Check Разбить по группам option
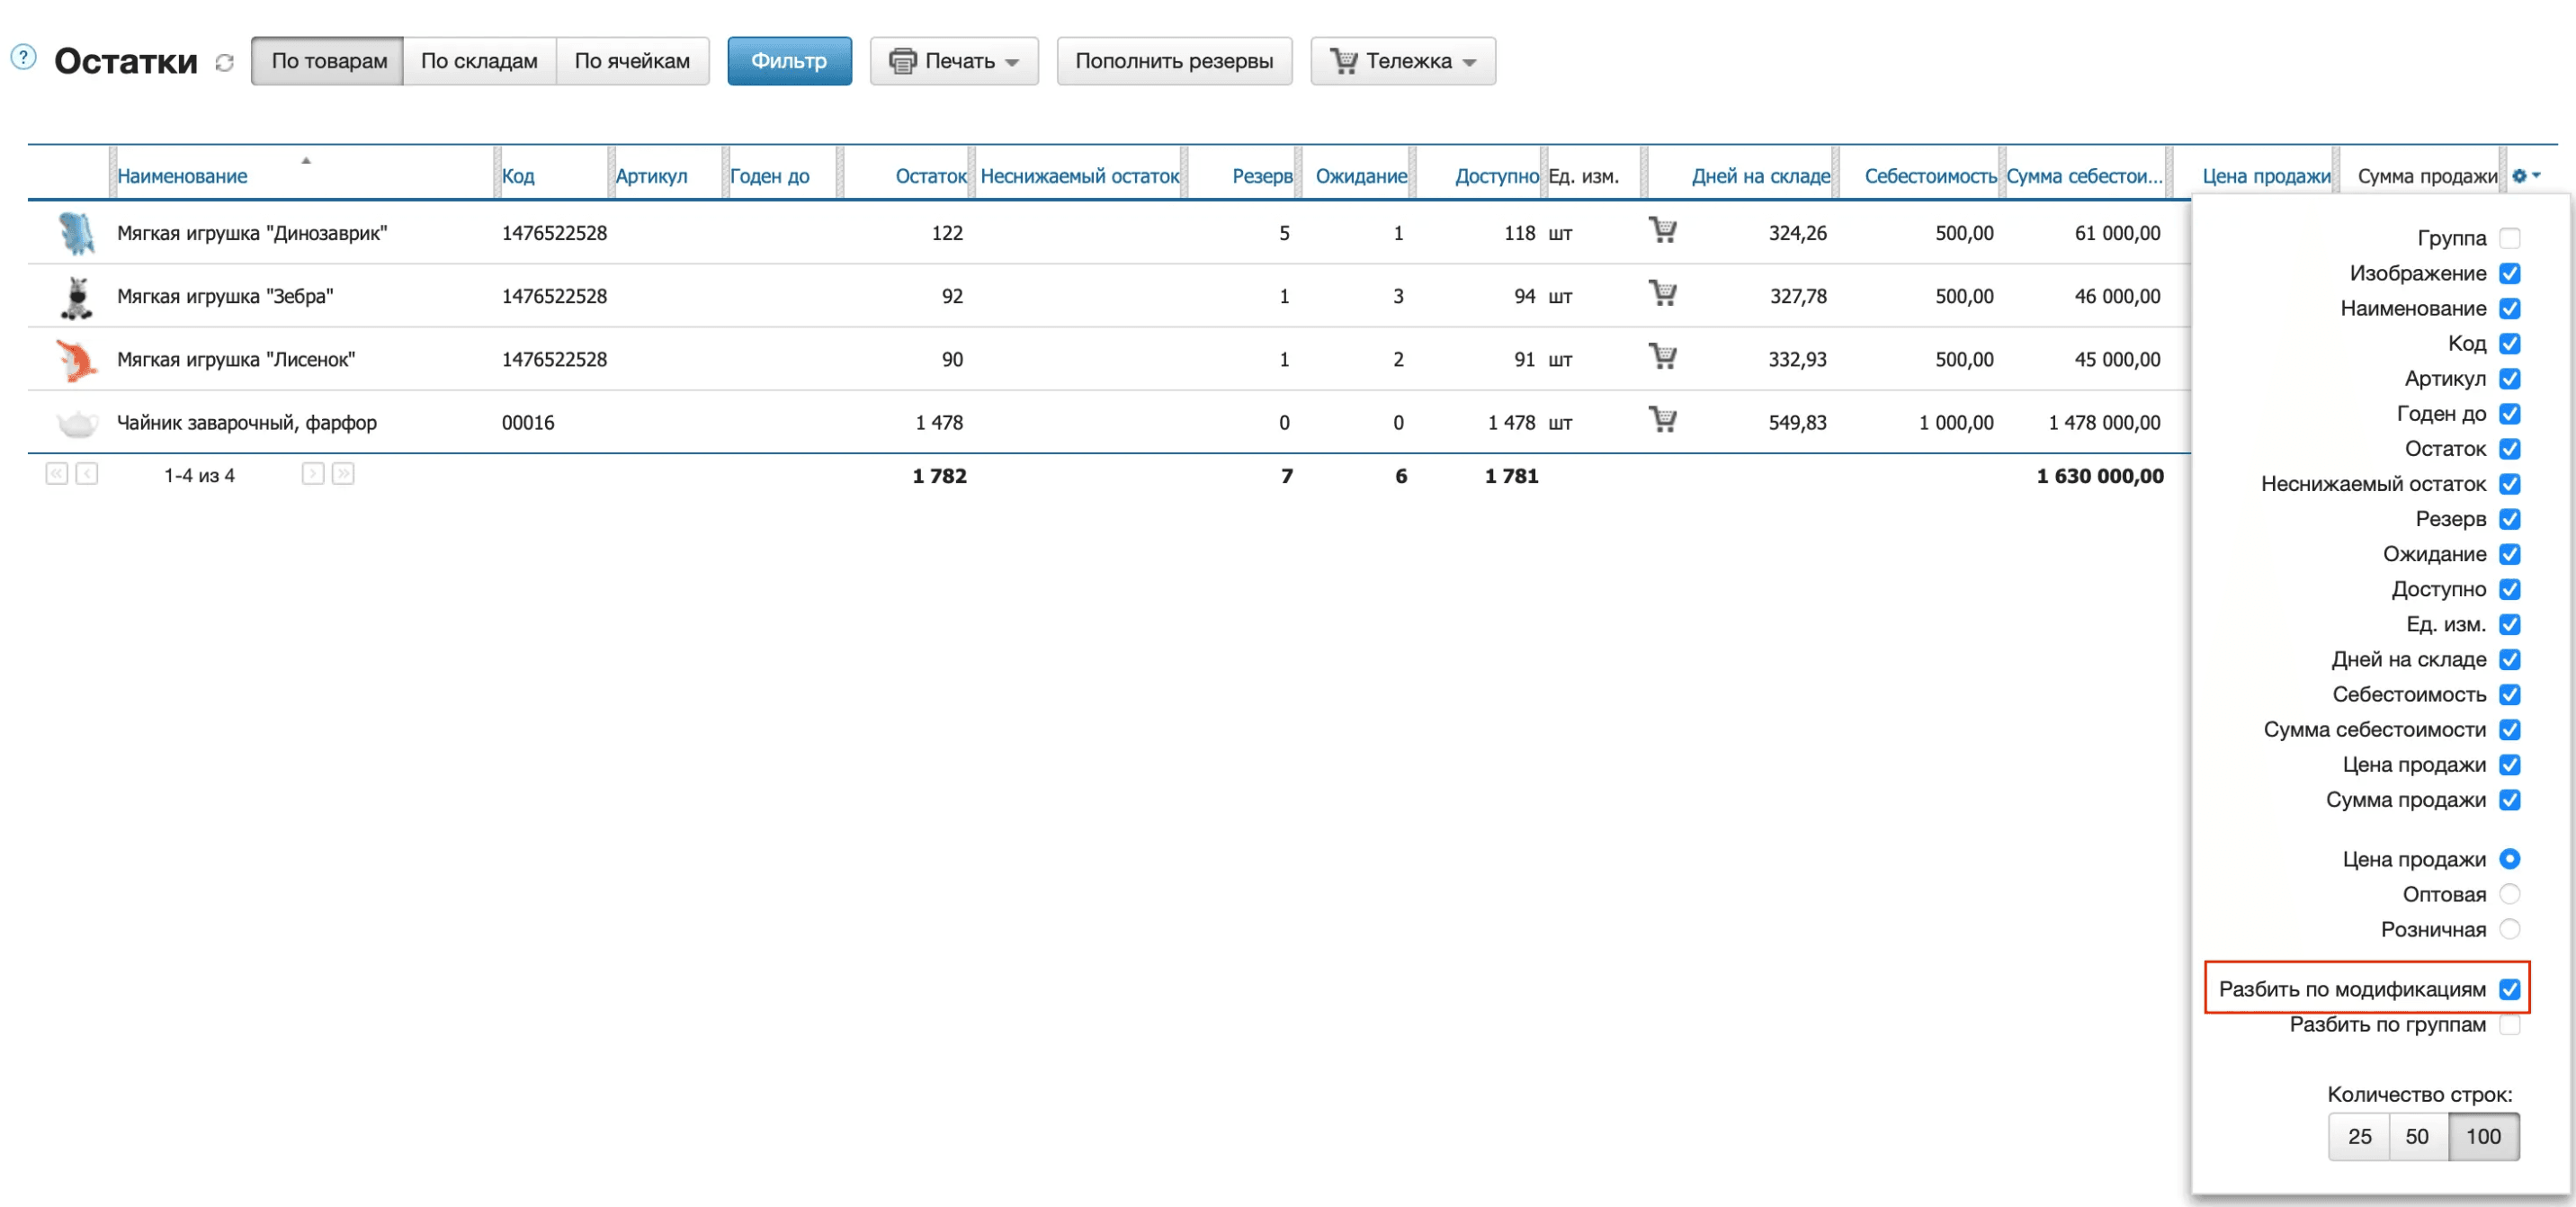This screenshot has height=1207, width=2576. point(2509,1024)
